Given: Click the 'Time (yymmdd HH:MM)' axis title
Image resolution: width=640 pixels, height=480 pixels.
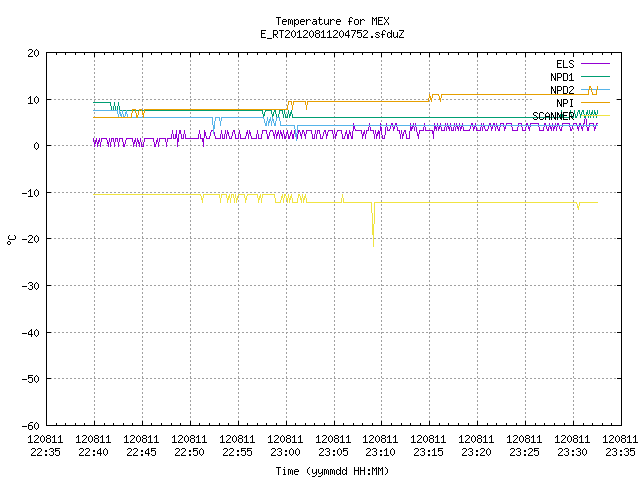Looking at the screenshot, I should click(332, 471).
